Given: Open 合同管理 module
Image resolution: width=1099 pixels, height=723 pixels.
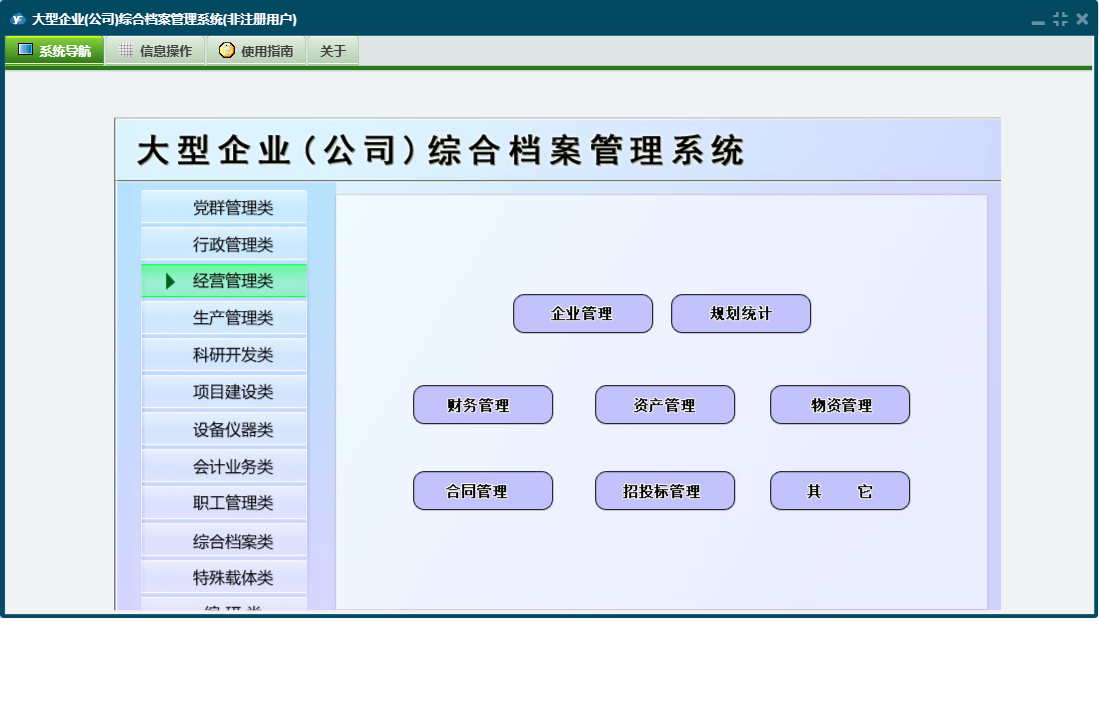Looking at the screenshot, I should point(483,490).
